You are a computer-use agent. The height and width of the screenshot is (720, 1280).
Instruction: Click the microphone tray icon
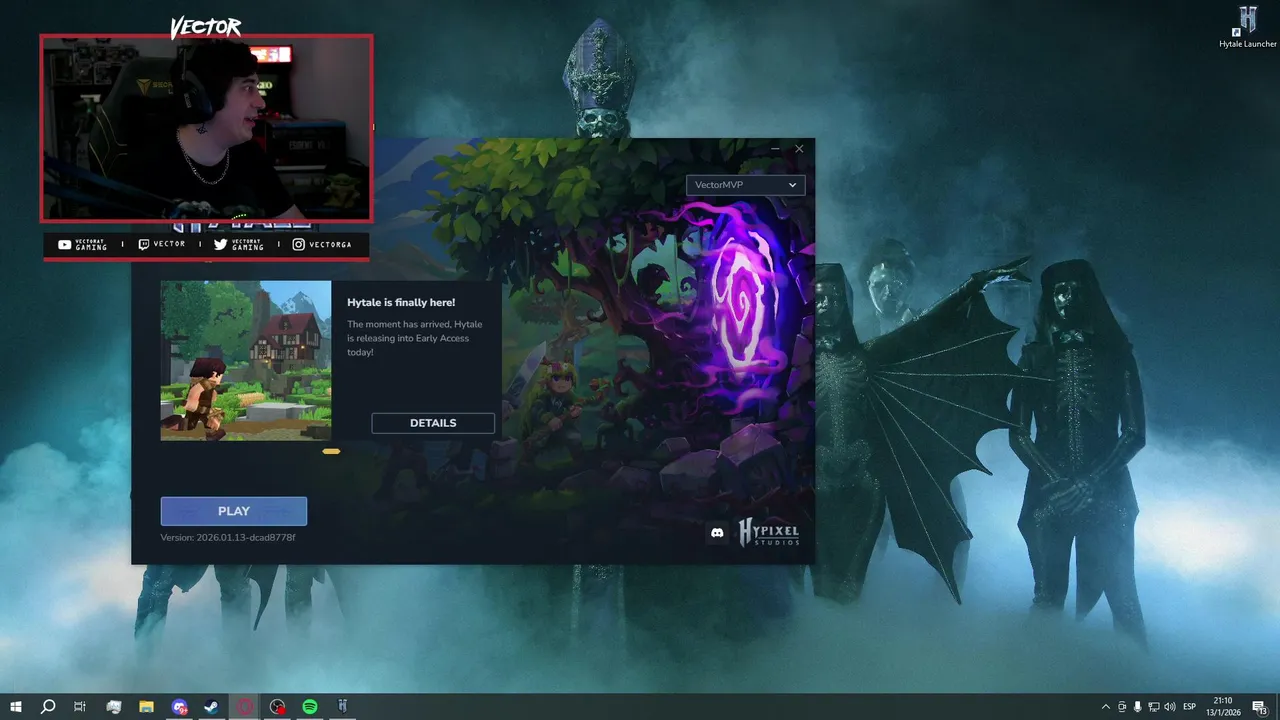[x=1137, y=707]
